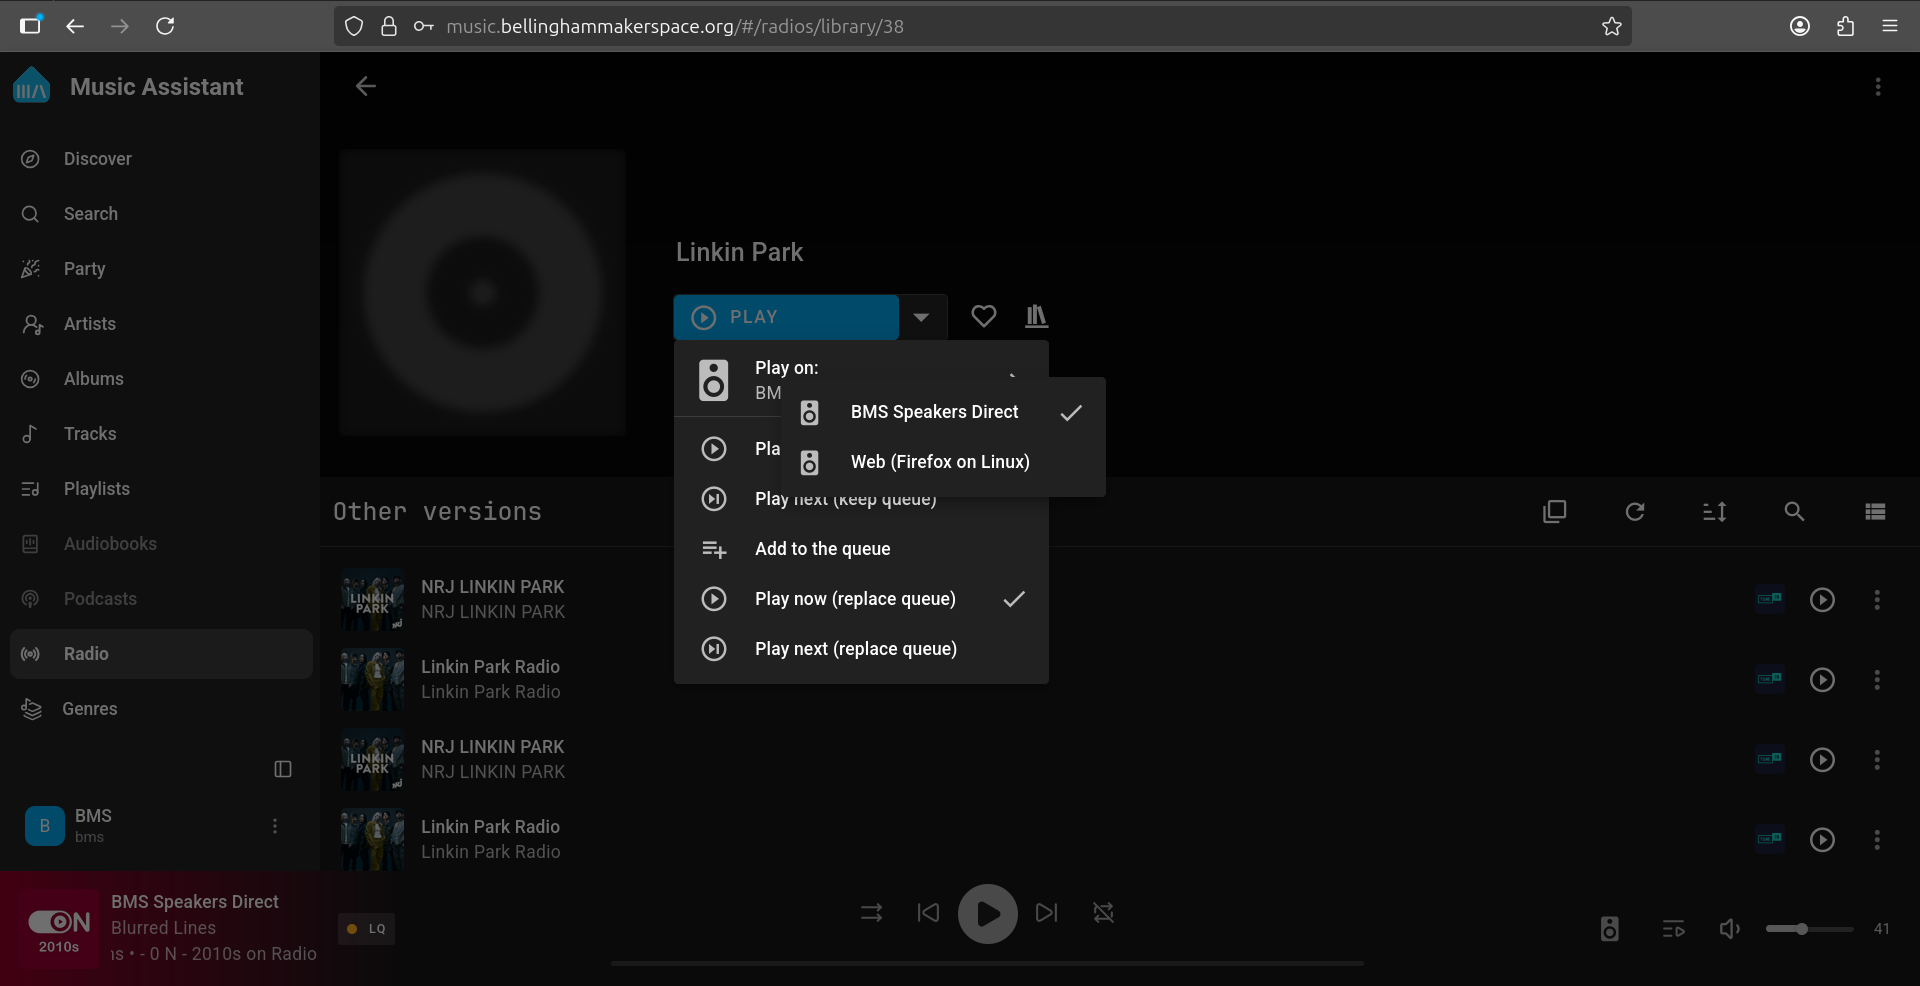1920x986 pixels.
Task: Expand the Play on player selector
Action: click(861, 380)
